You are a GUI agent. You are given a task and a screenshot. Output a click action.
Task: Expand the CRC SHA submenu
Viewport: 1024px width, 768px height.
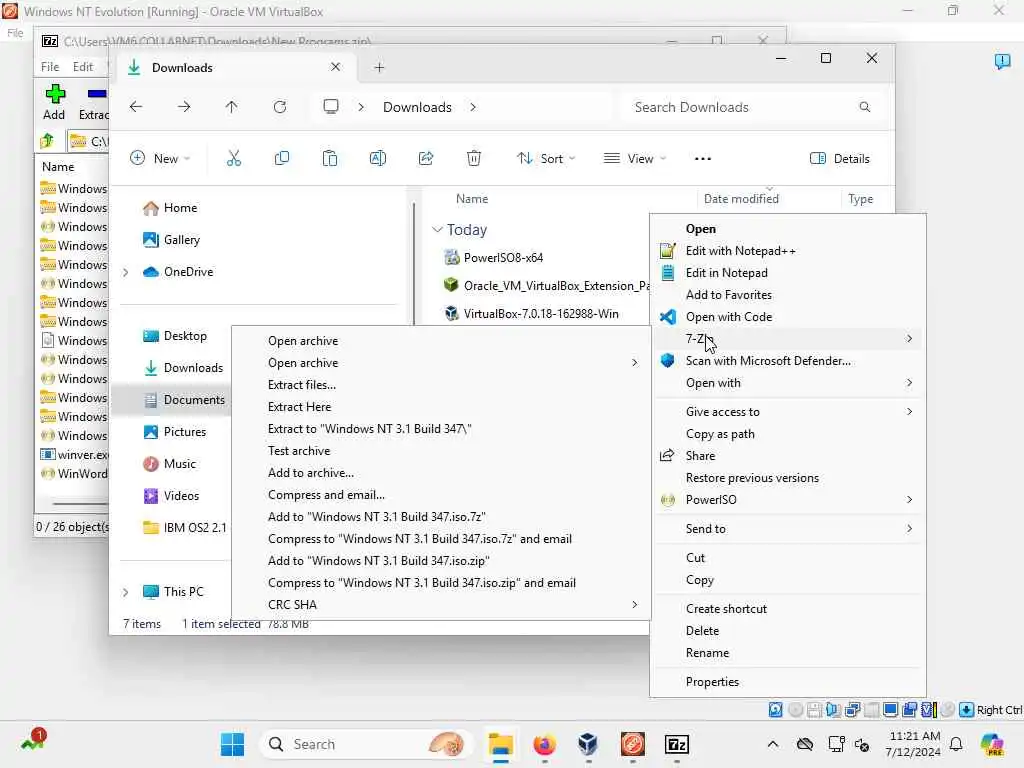click(x=634, y=605)
